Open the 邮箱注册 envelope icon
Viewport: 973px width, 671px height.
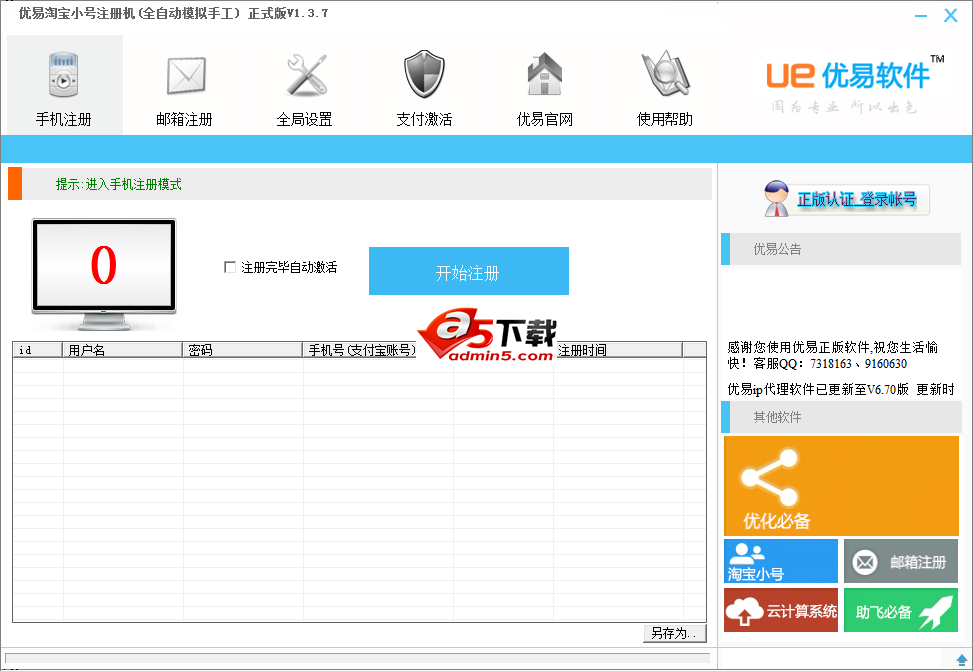(186, 76)
